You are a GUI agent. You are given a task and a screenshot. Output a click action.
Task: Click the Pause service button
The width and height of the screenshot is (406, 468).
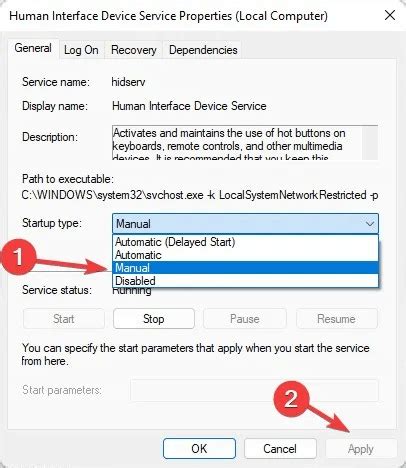click(x=245, y=319)
